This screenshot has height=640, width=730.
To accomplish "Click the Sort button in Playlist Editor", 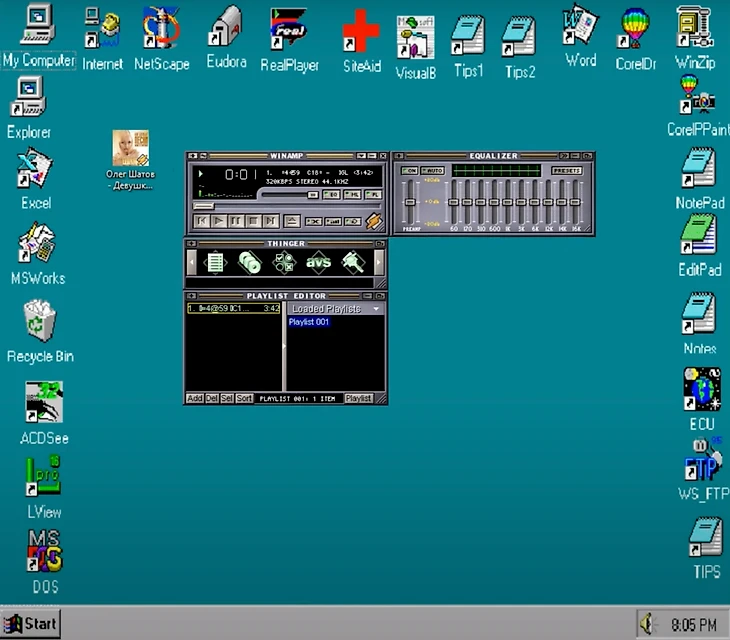I will click(243, 398).
